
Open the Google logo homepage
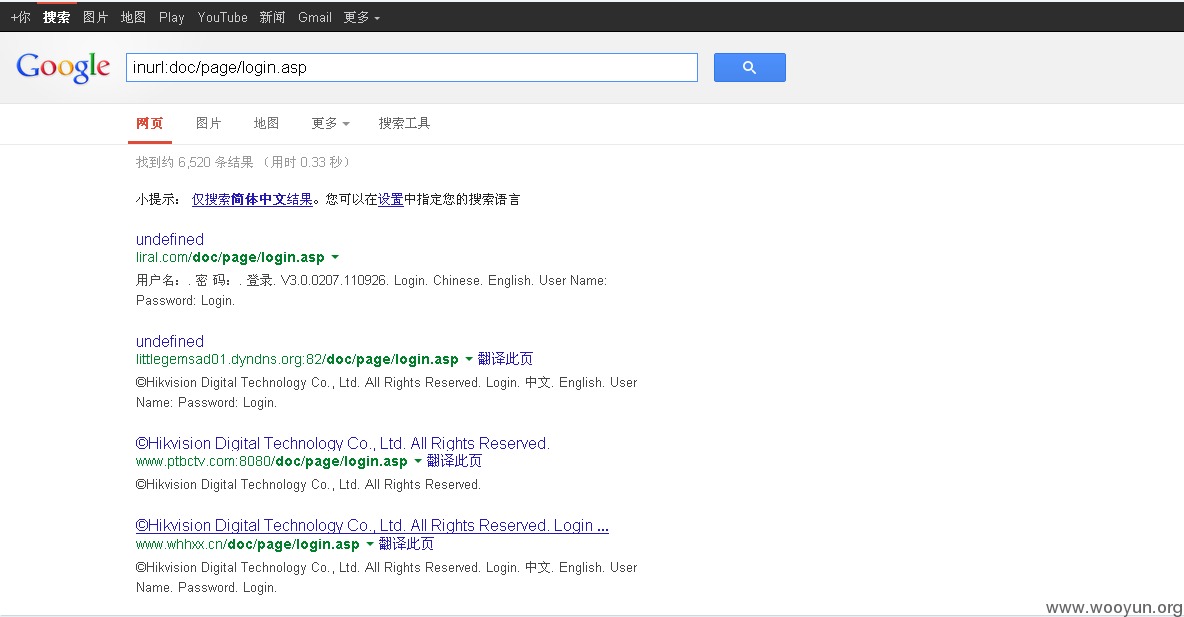[63, 67]
